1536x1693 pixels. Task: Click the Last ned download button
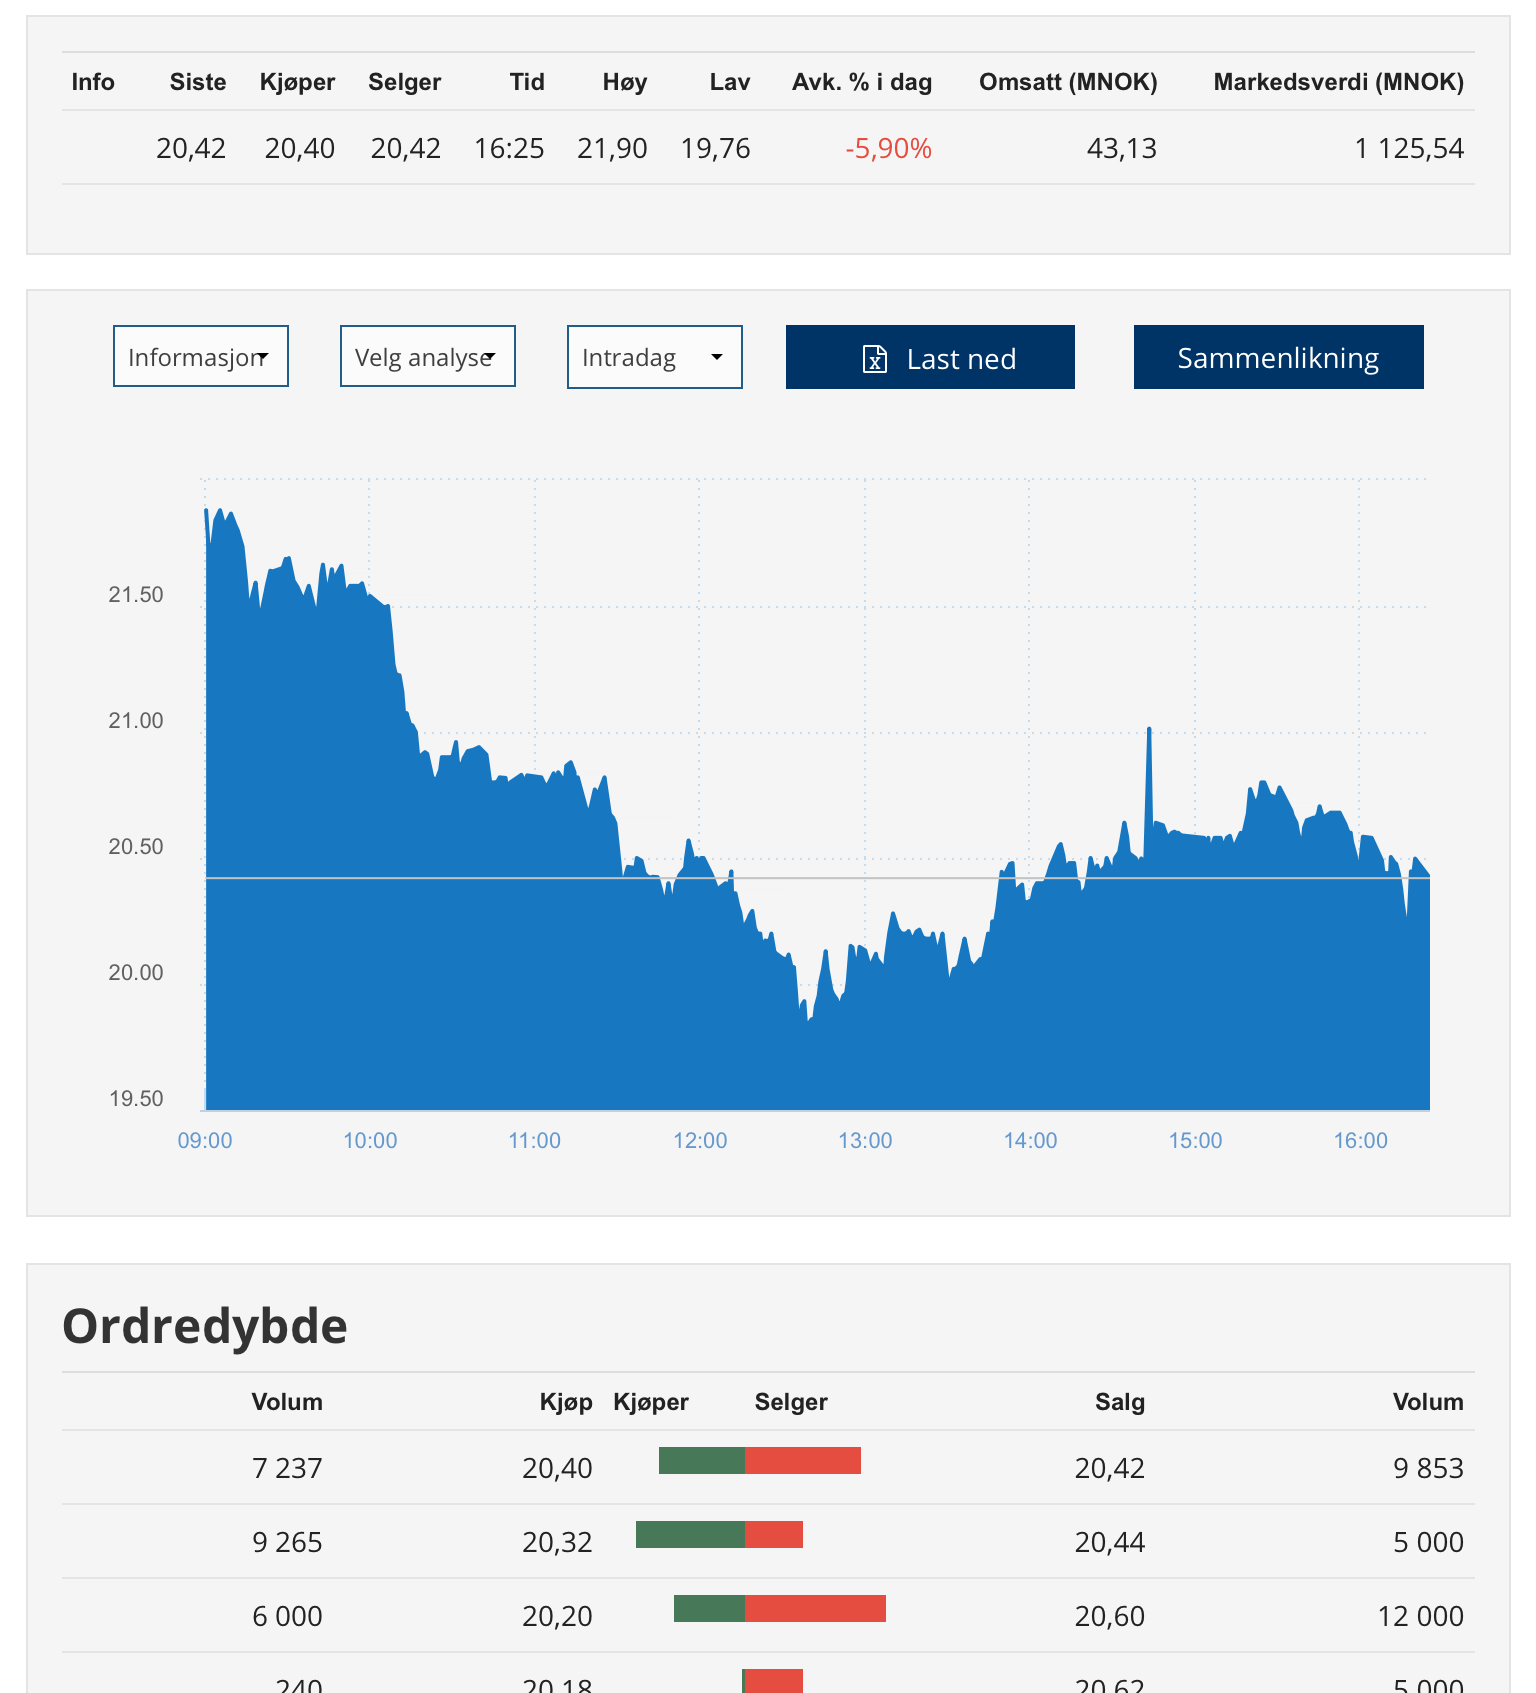pyautogui.click(x=930, y=357)
